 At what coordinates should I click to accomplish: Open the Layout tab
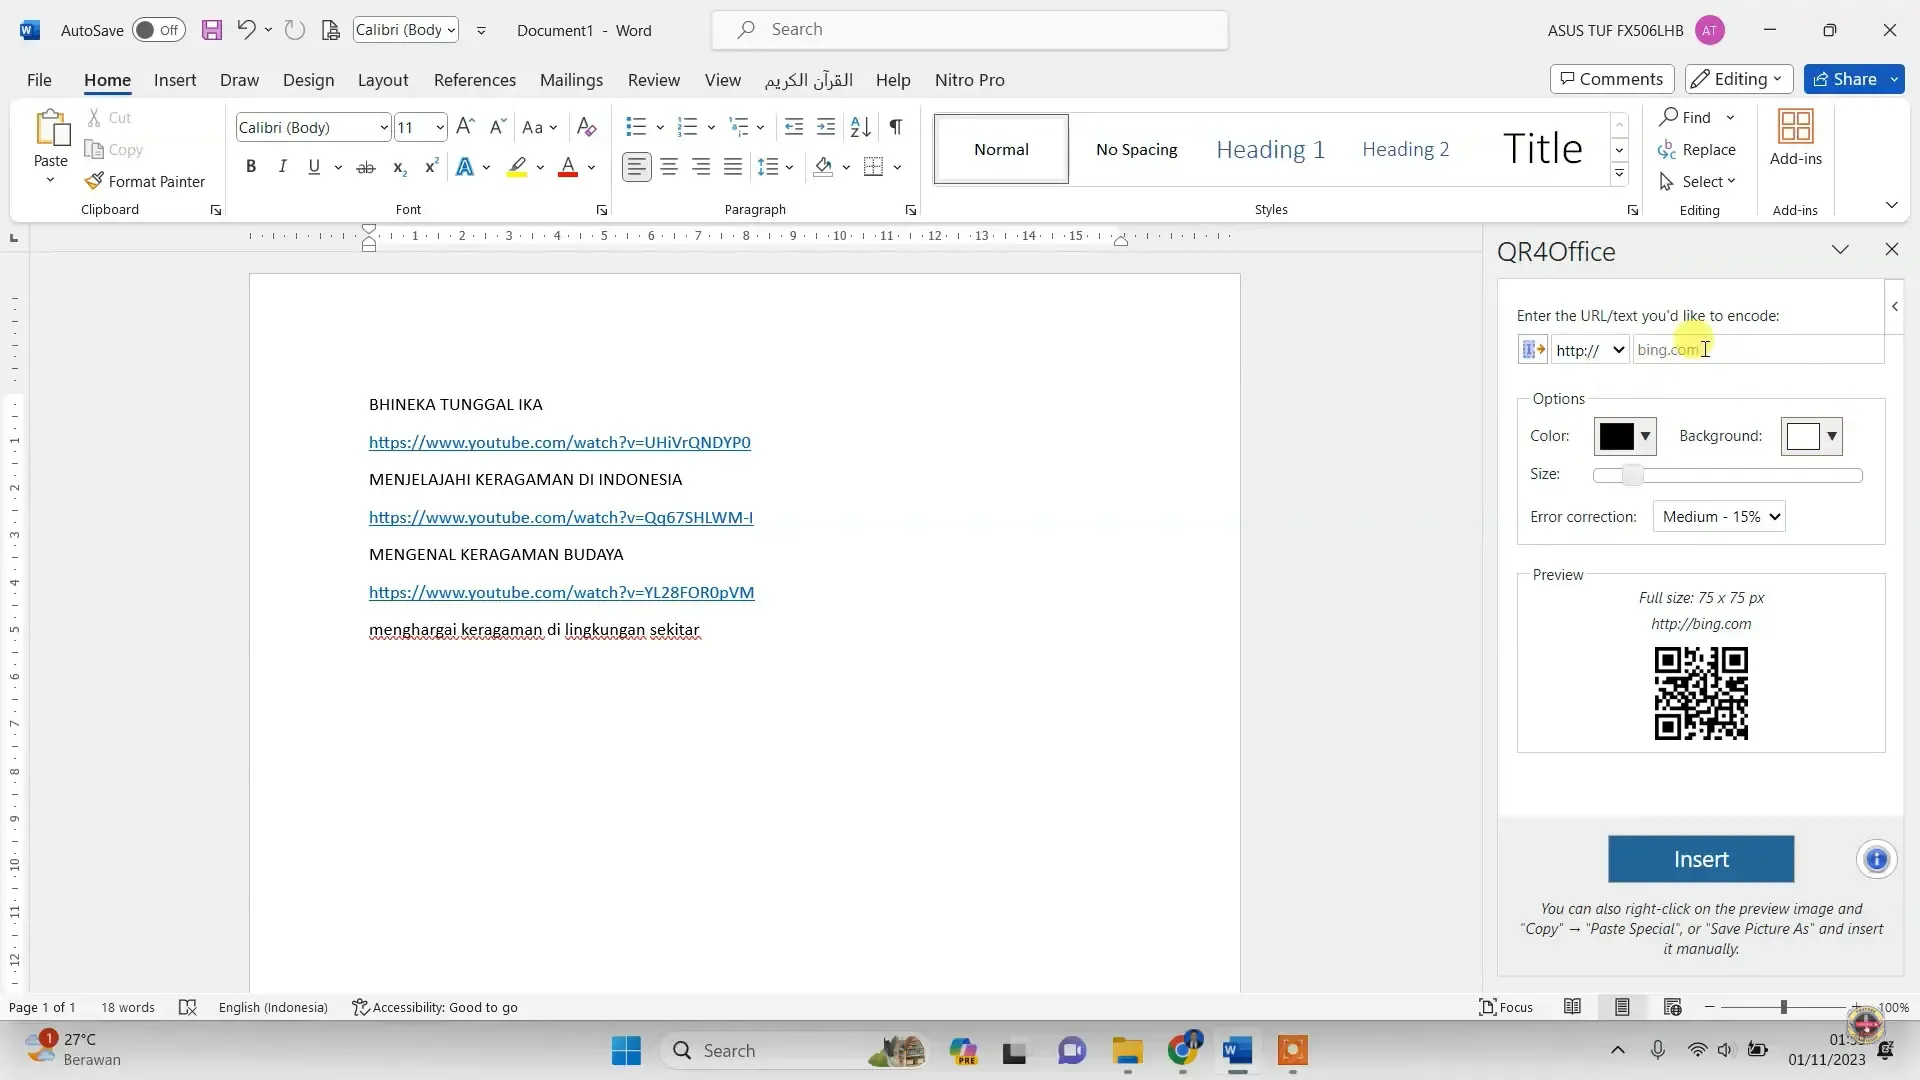point(383,80)
